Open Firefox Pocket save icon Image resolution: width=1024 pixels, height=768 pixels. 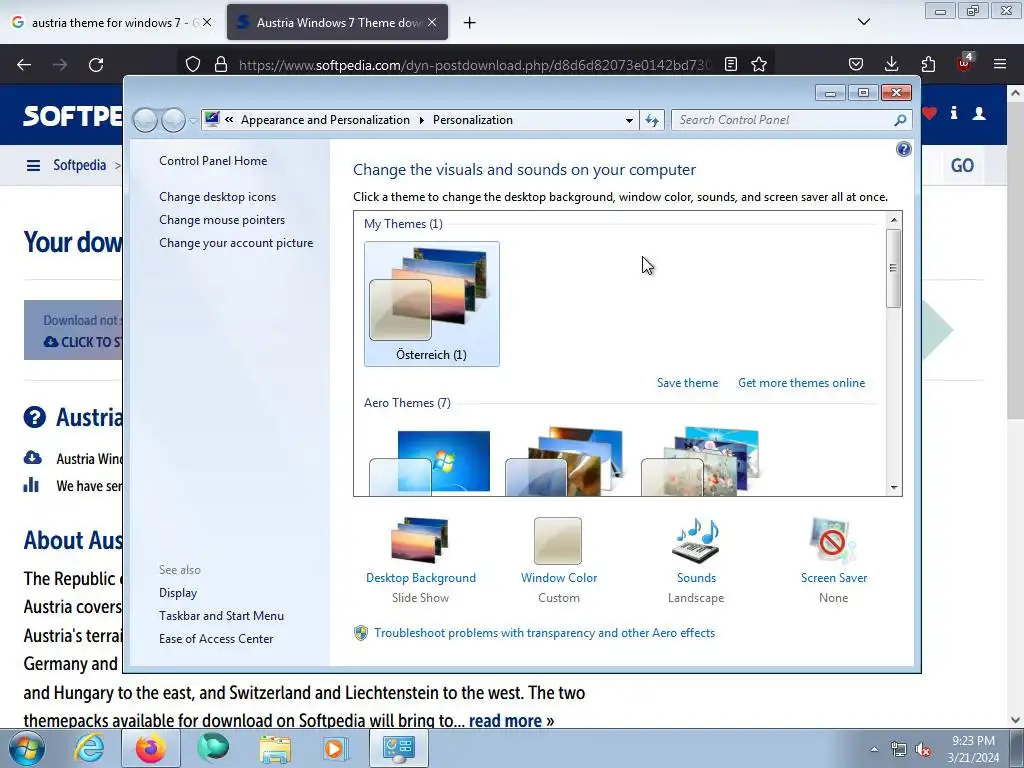[x=856, y=65]
